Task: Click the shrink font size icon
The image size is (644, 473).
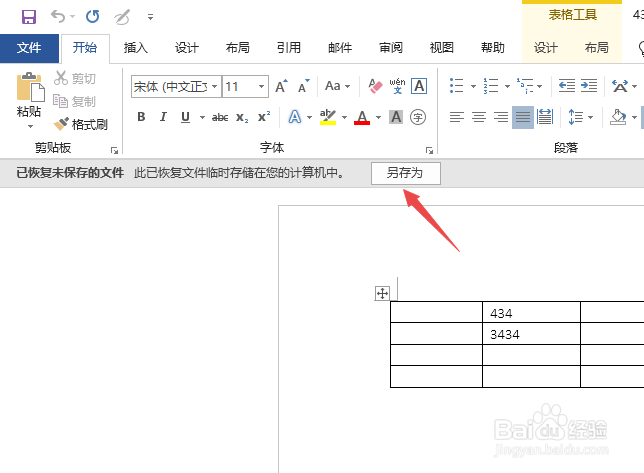Action: click(304, 86)
